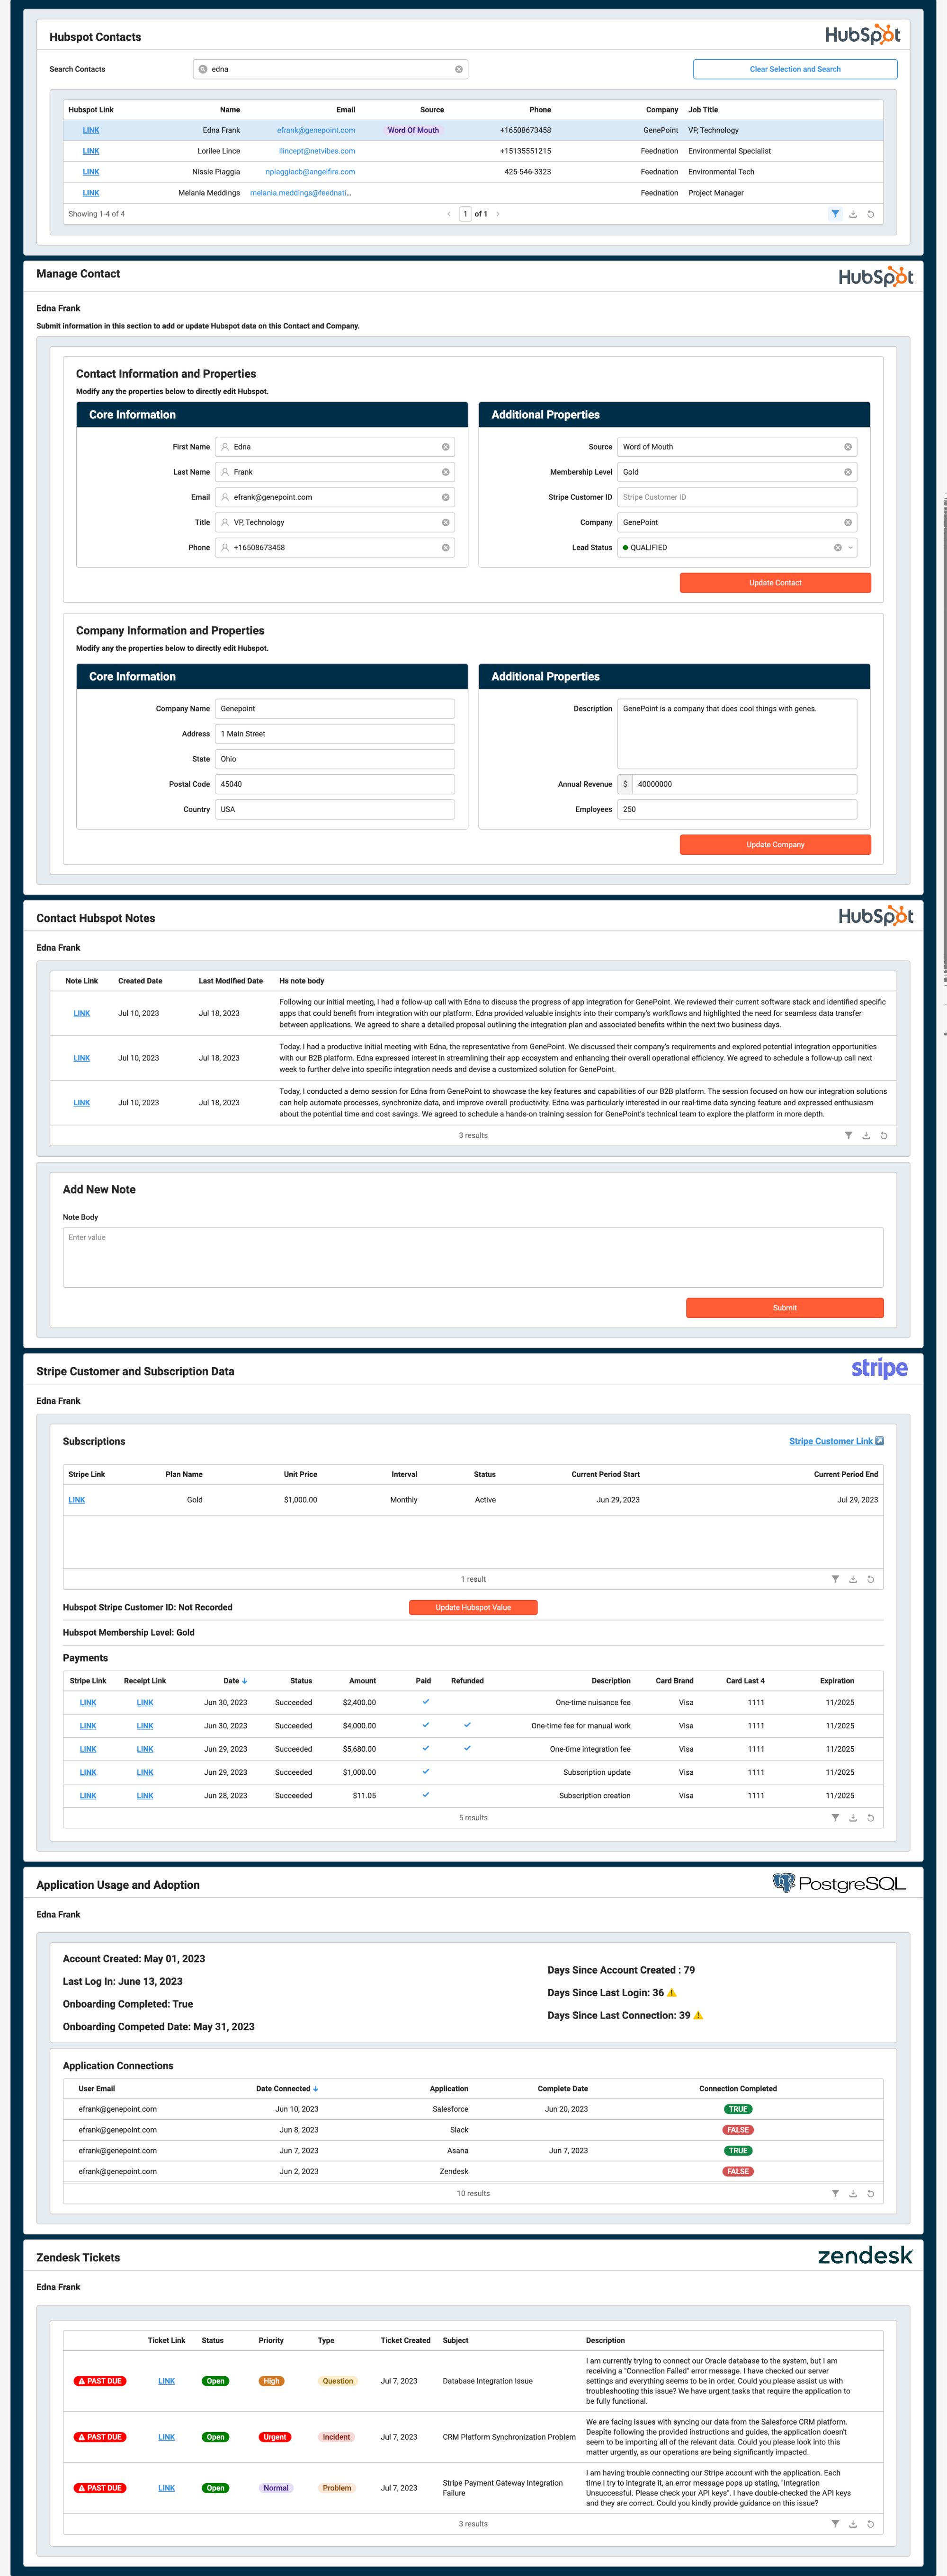The image size is (947, 2576).
Task: Open Hubspot link for Nissie Piaggia
Action: [91, 172]
